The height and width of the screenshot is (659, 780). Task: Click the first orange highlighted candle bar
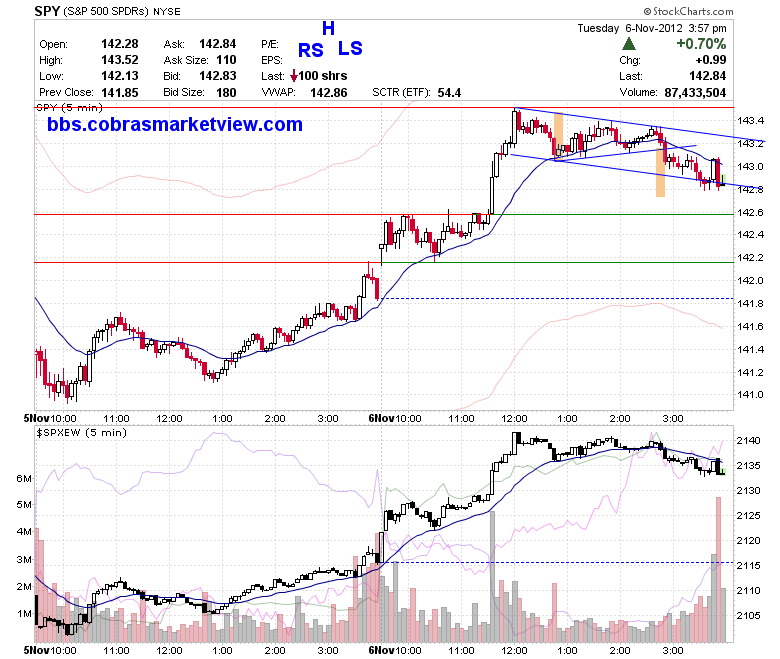[558, 135]
